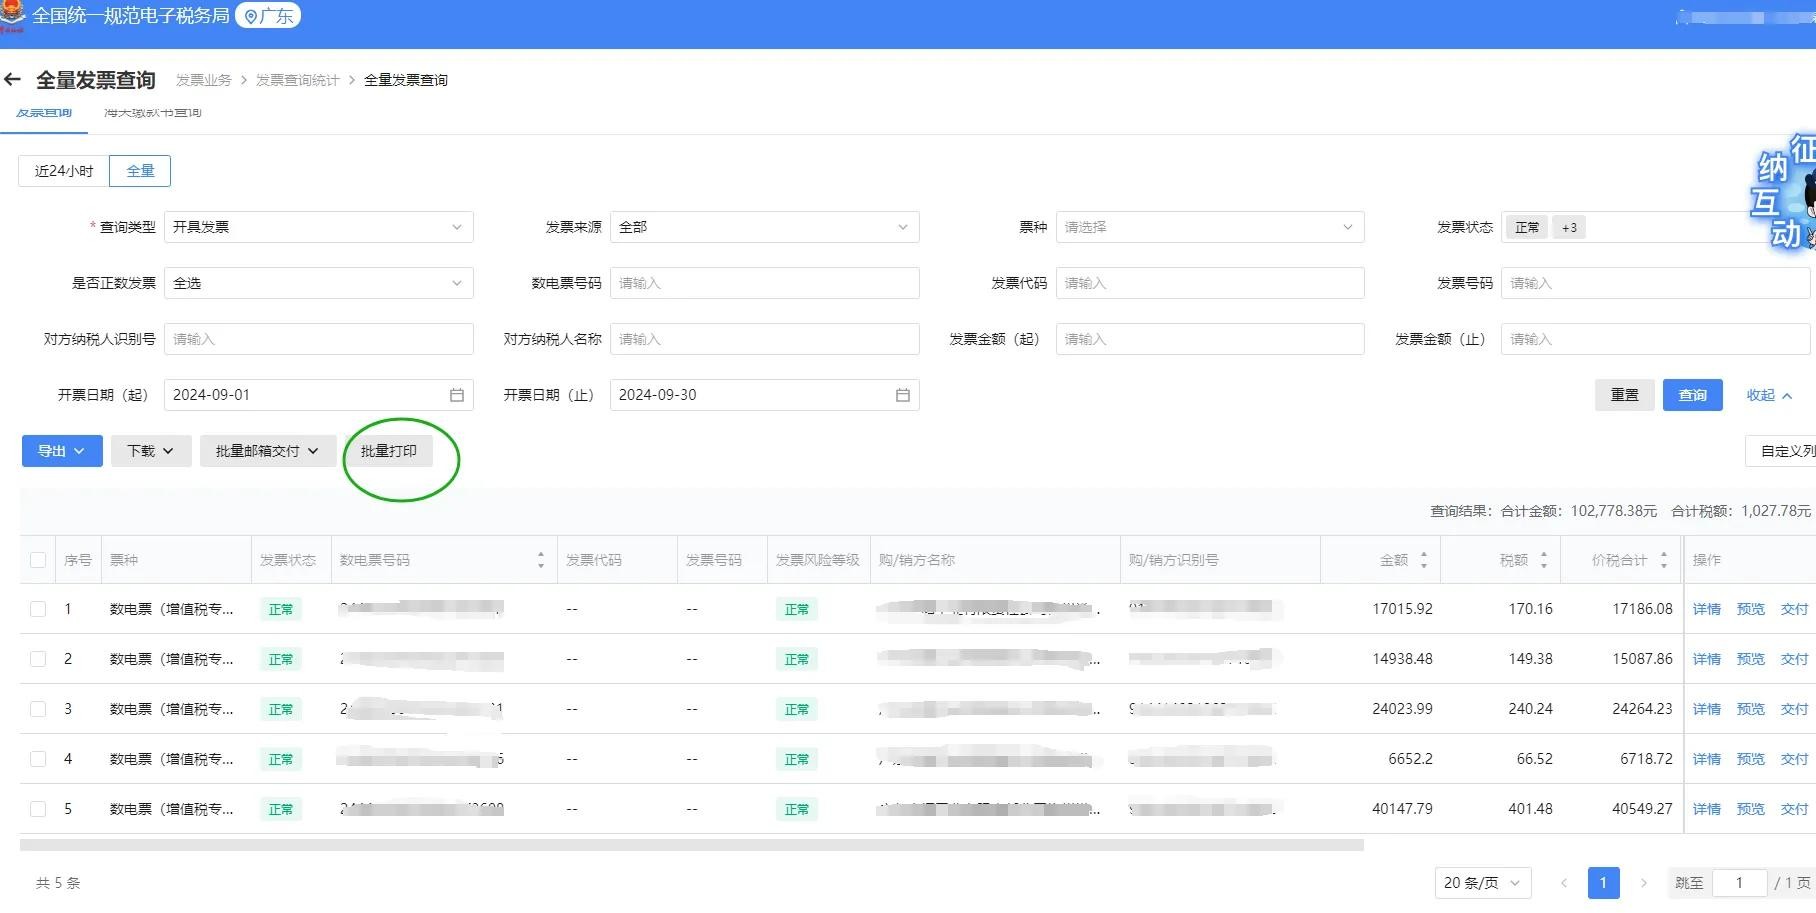The image size is (1816, 913).
Task: Click the 批量打印 batch print button
Action: [389, 451]
